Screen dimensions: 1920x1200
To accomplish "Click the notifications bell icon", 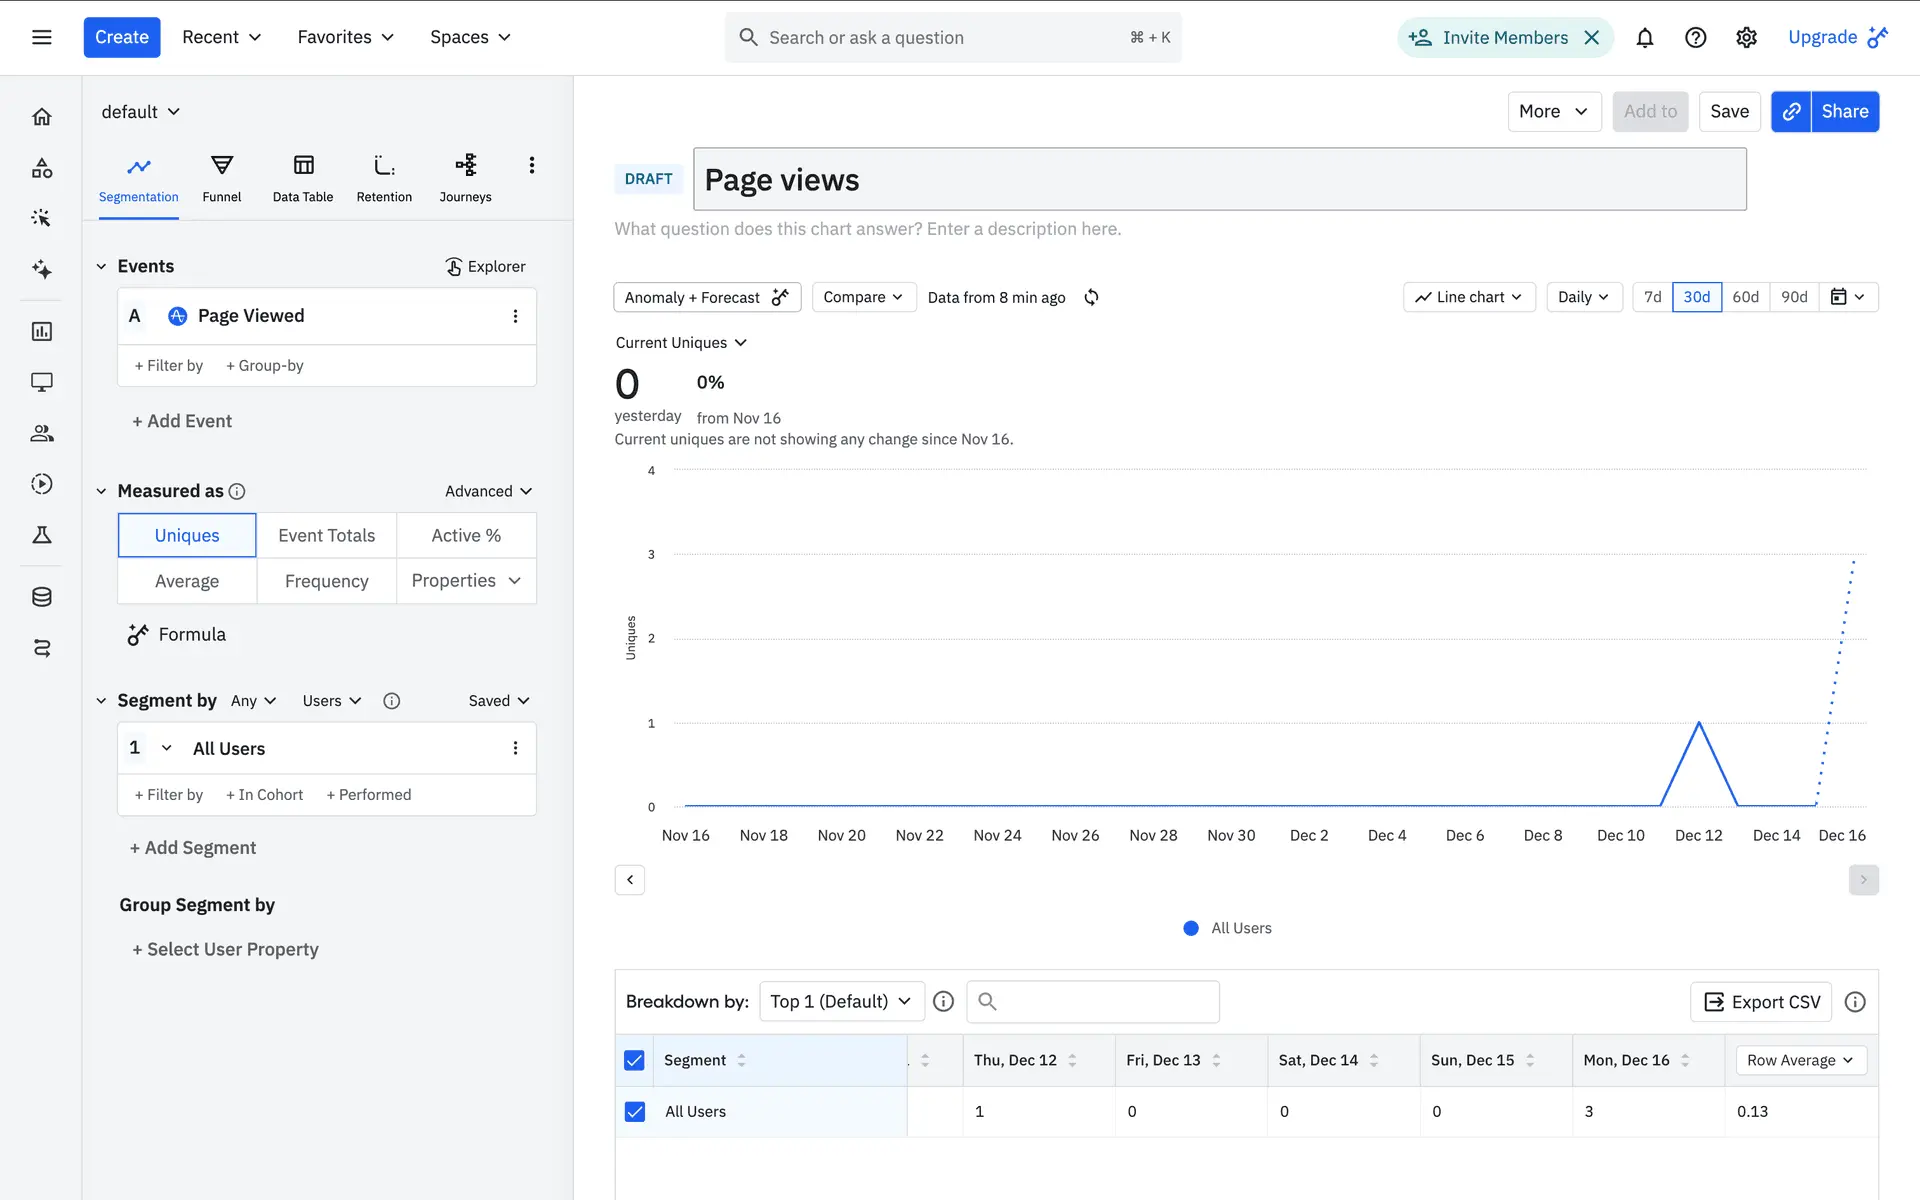I will (x=1644, y=38).
